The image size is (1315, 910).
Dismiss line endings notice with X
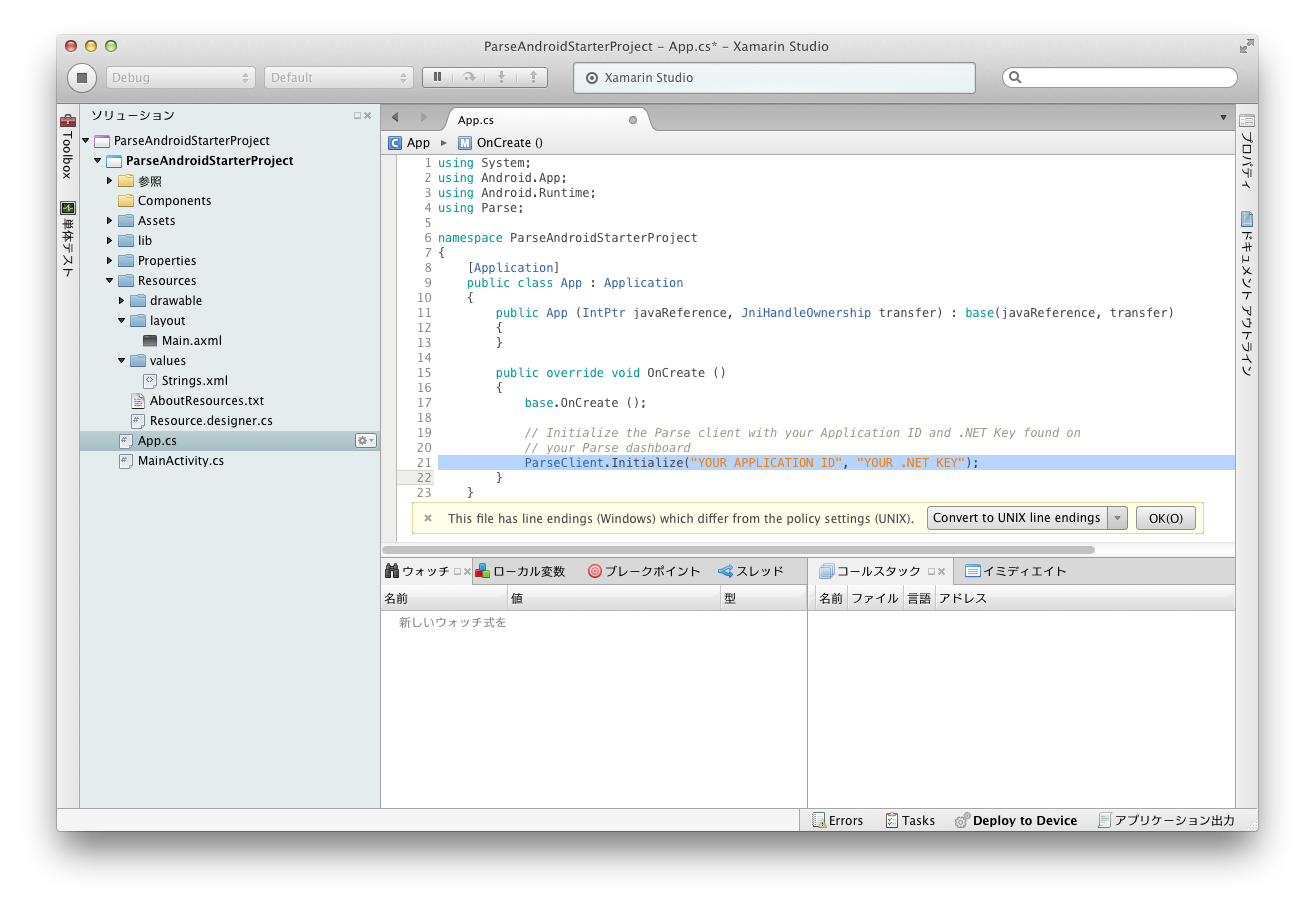click(x=428, y=518)
